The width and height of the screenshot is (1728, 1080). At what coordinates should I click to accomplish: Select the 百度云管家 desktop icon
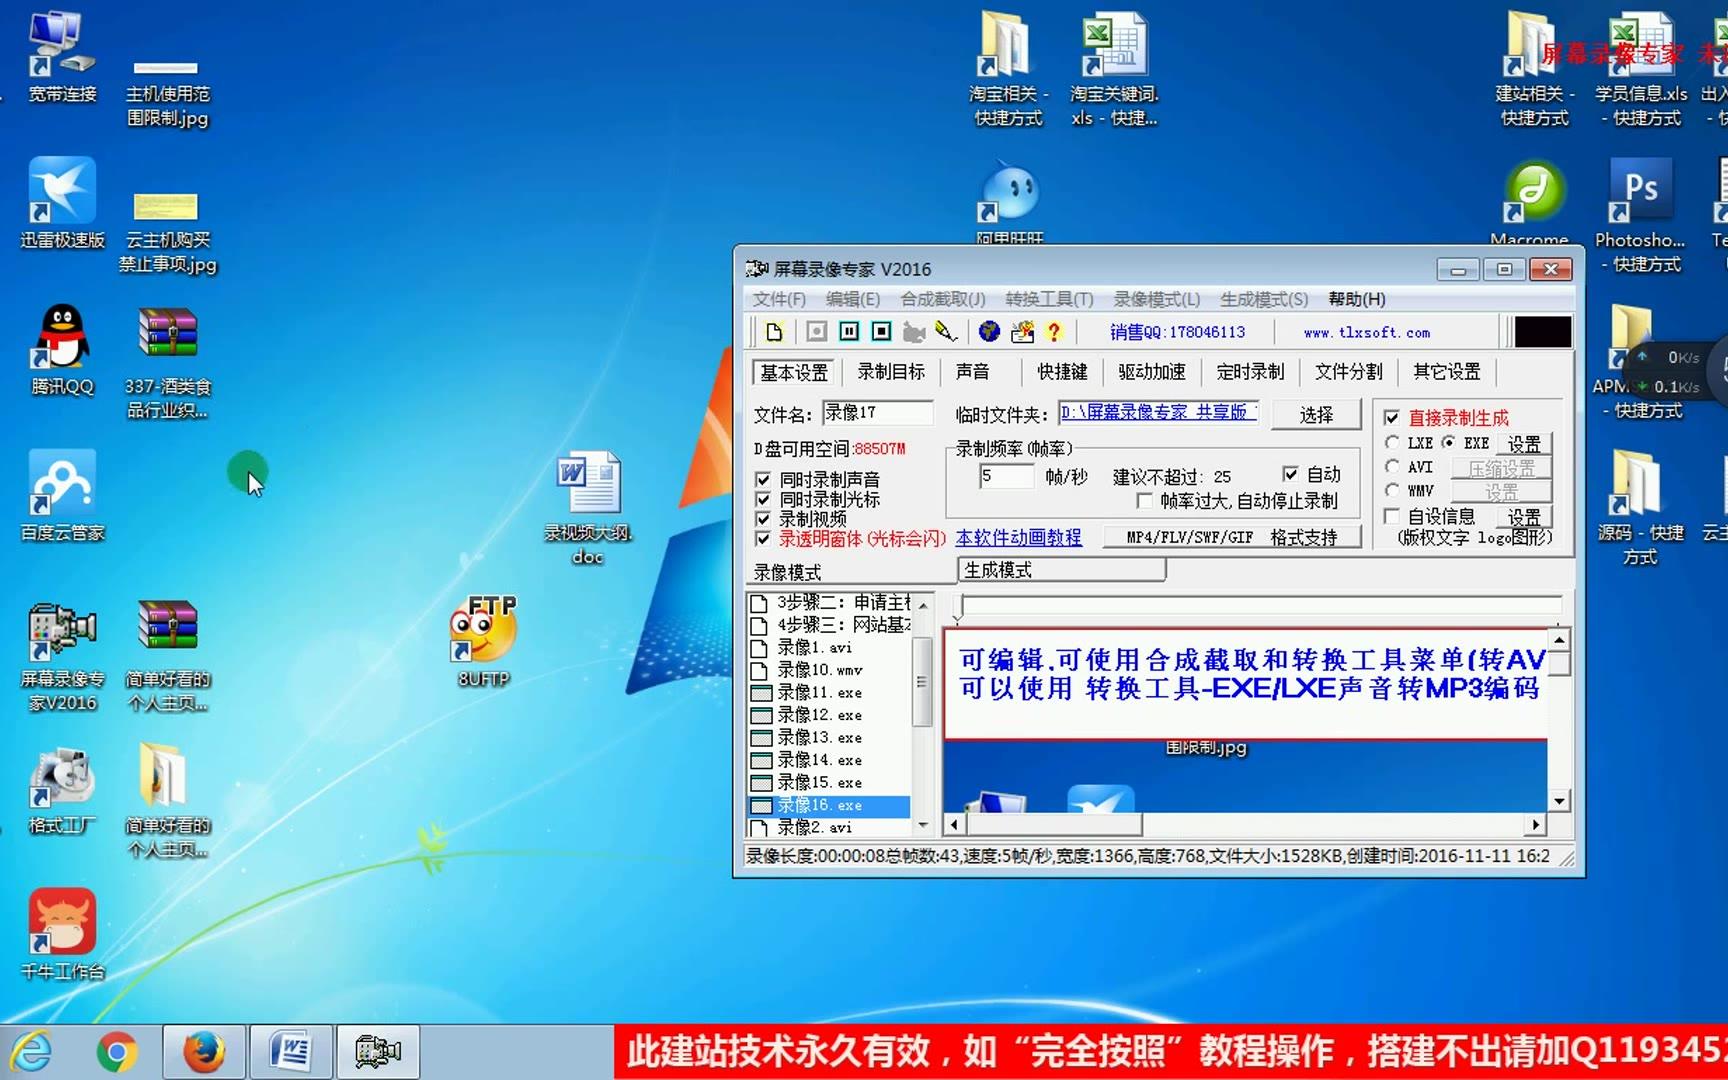(x=62, y=496)
